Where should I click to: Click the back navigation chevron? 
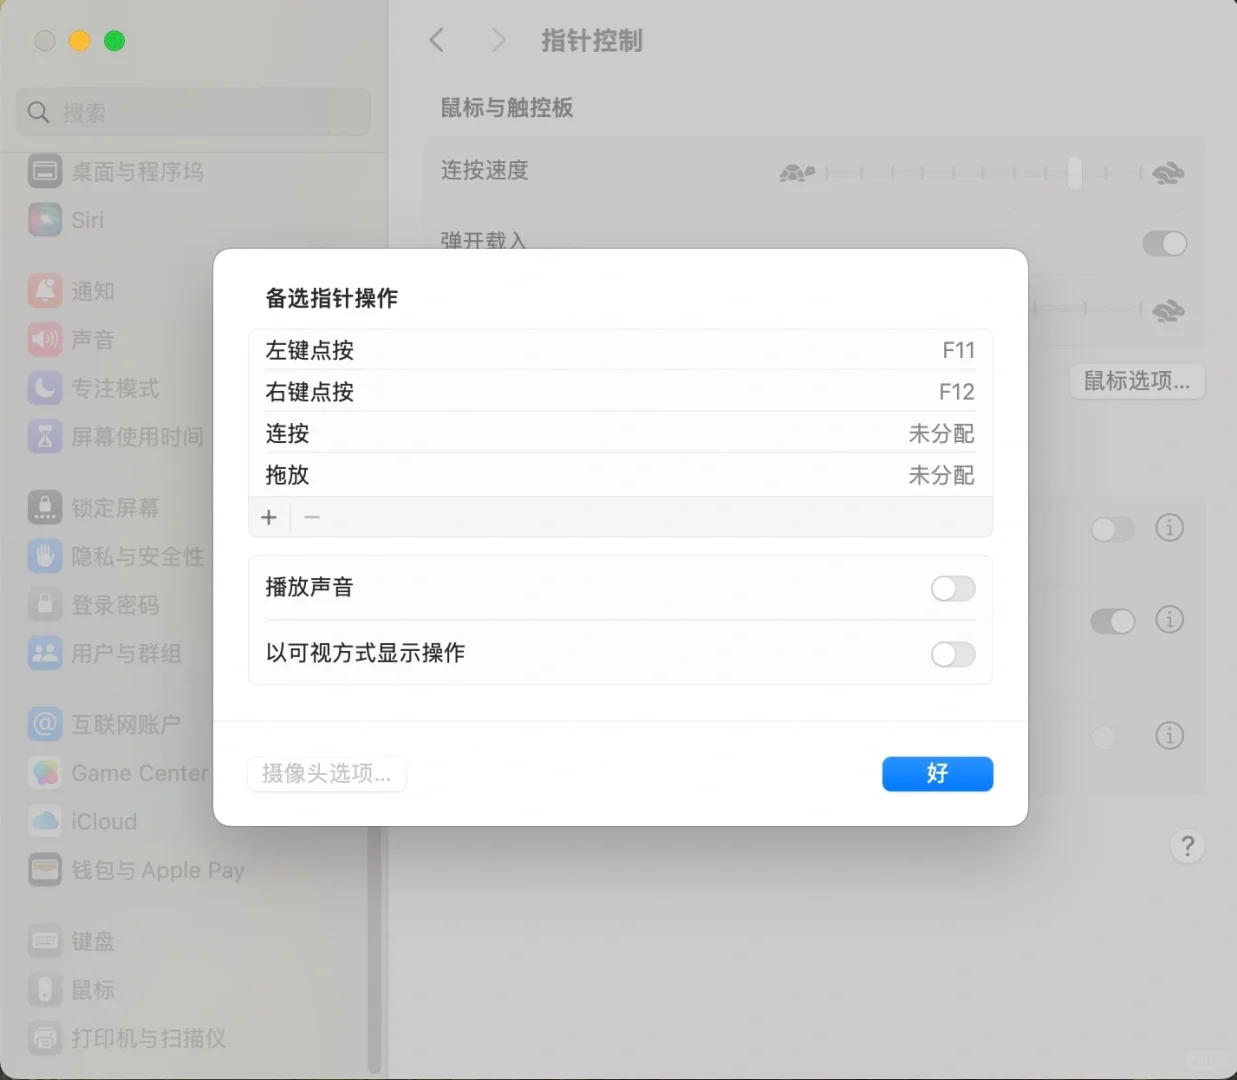pos(436,40)
